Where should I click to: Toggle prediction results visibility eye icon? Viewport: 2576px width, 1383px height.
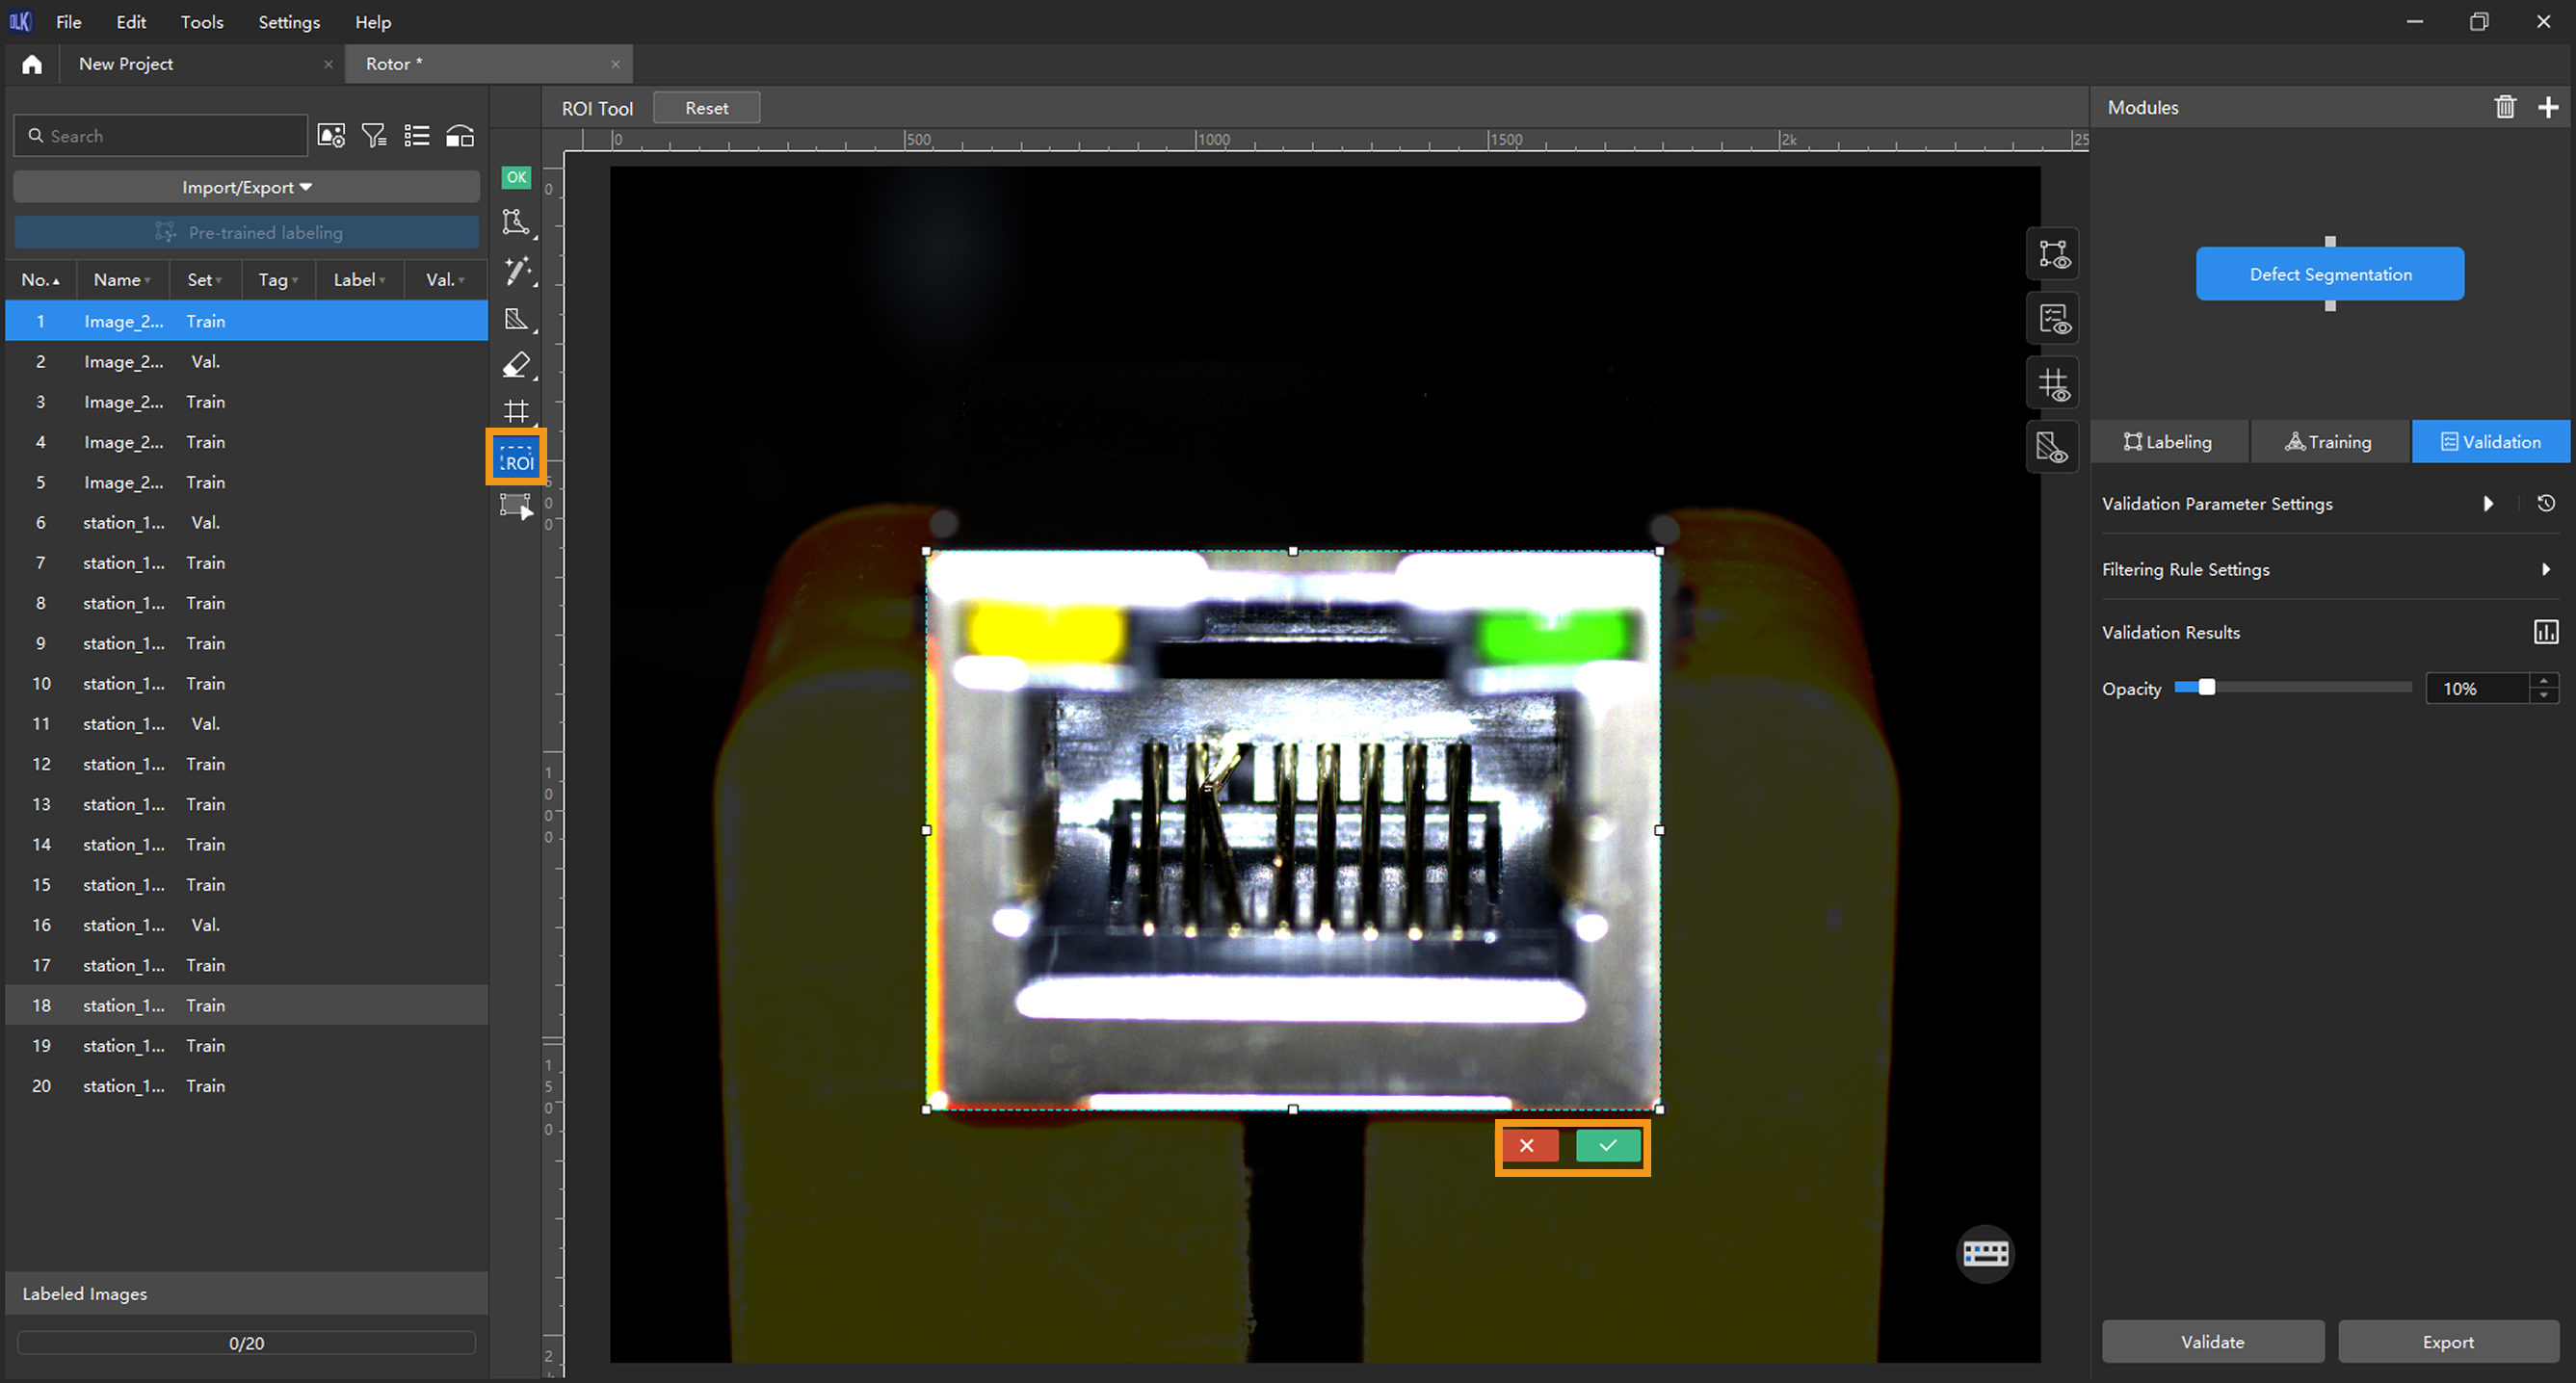click(x=2053, y=320)
